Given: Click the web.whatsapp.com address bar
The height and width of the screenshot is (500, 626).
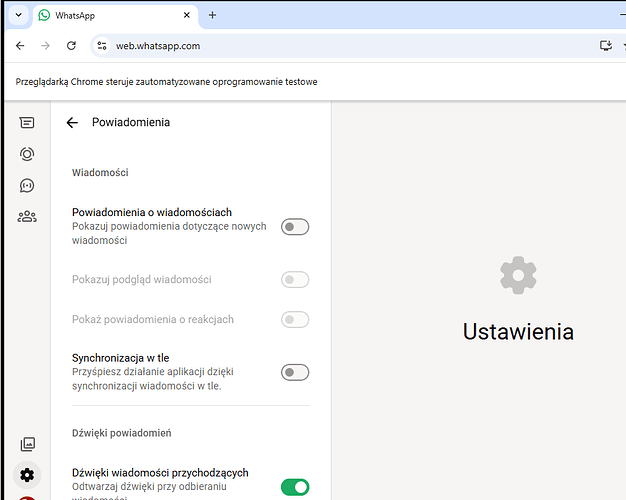Looking at the screenshot, I should point(300,46).
